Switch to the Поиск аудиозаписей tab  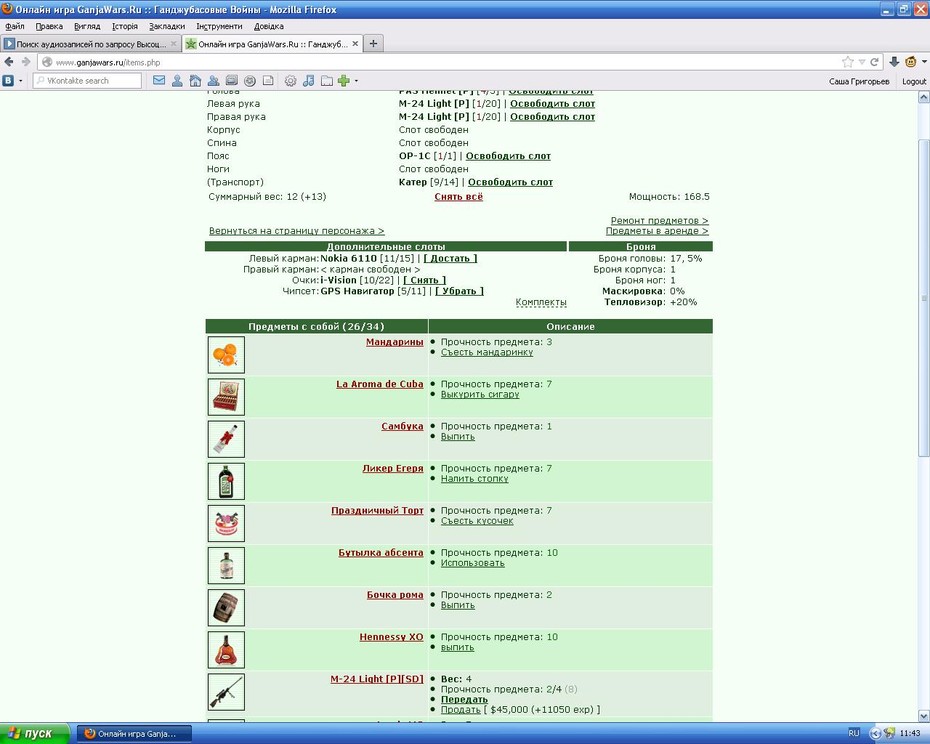click(x=91, y=44)
